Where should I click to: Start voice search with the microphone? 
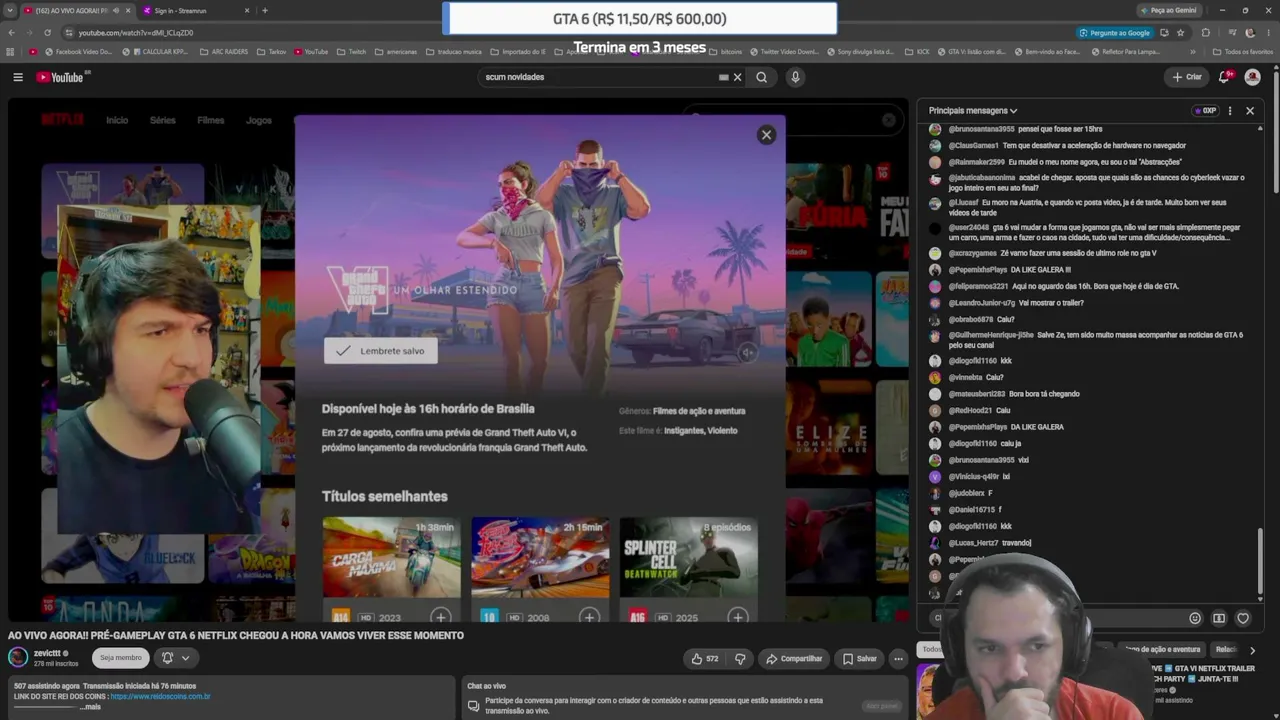795,77
